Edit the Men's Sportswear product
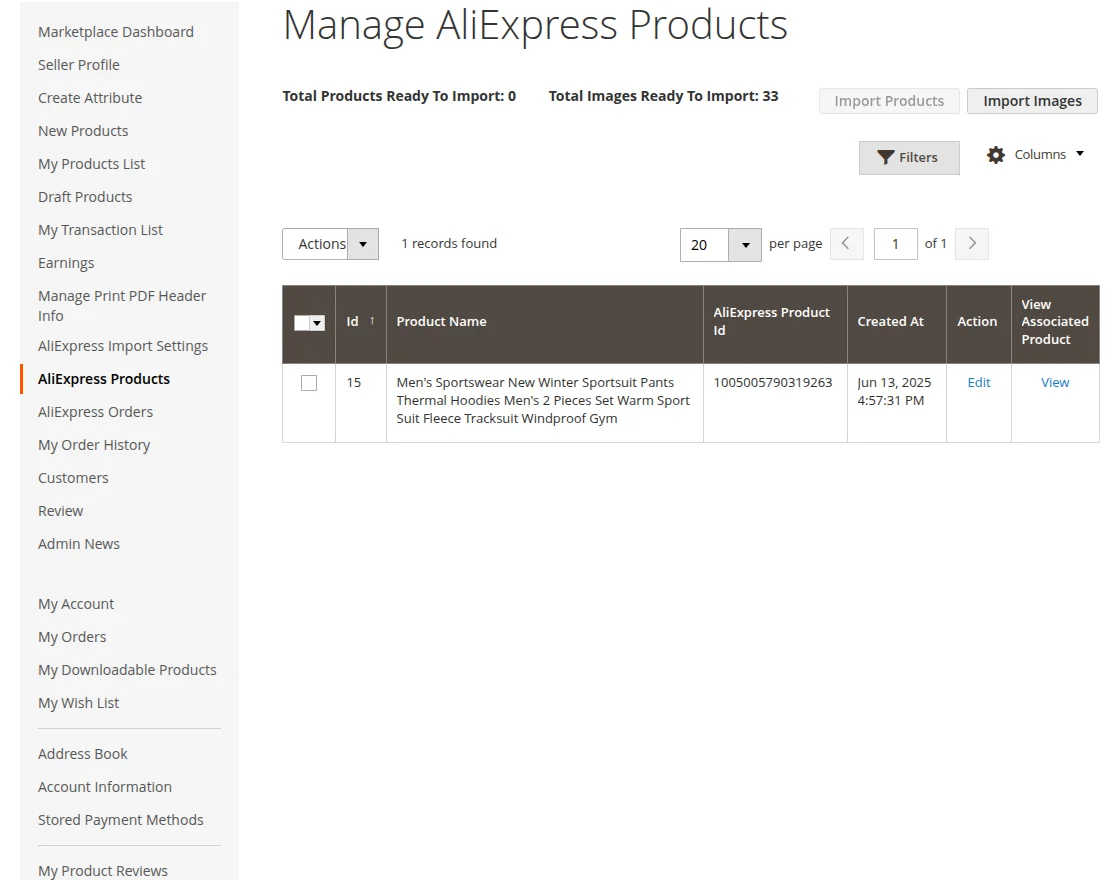Image resolution: width=1120 pixels, height=880 pixels. [978, 382]
